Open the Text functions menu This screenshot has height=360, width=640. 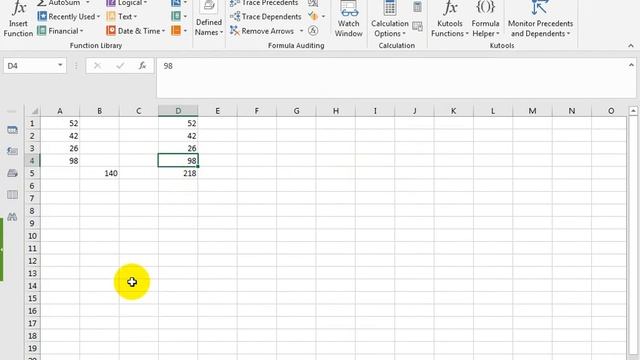(122, 17)
